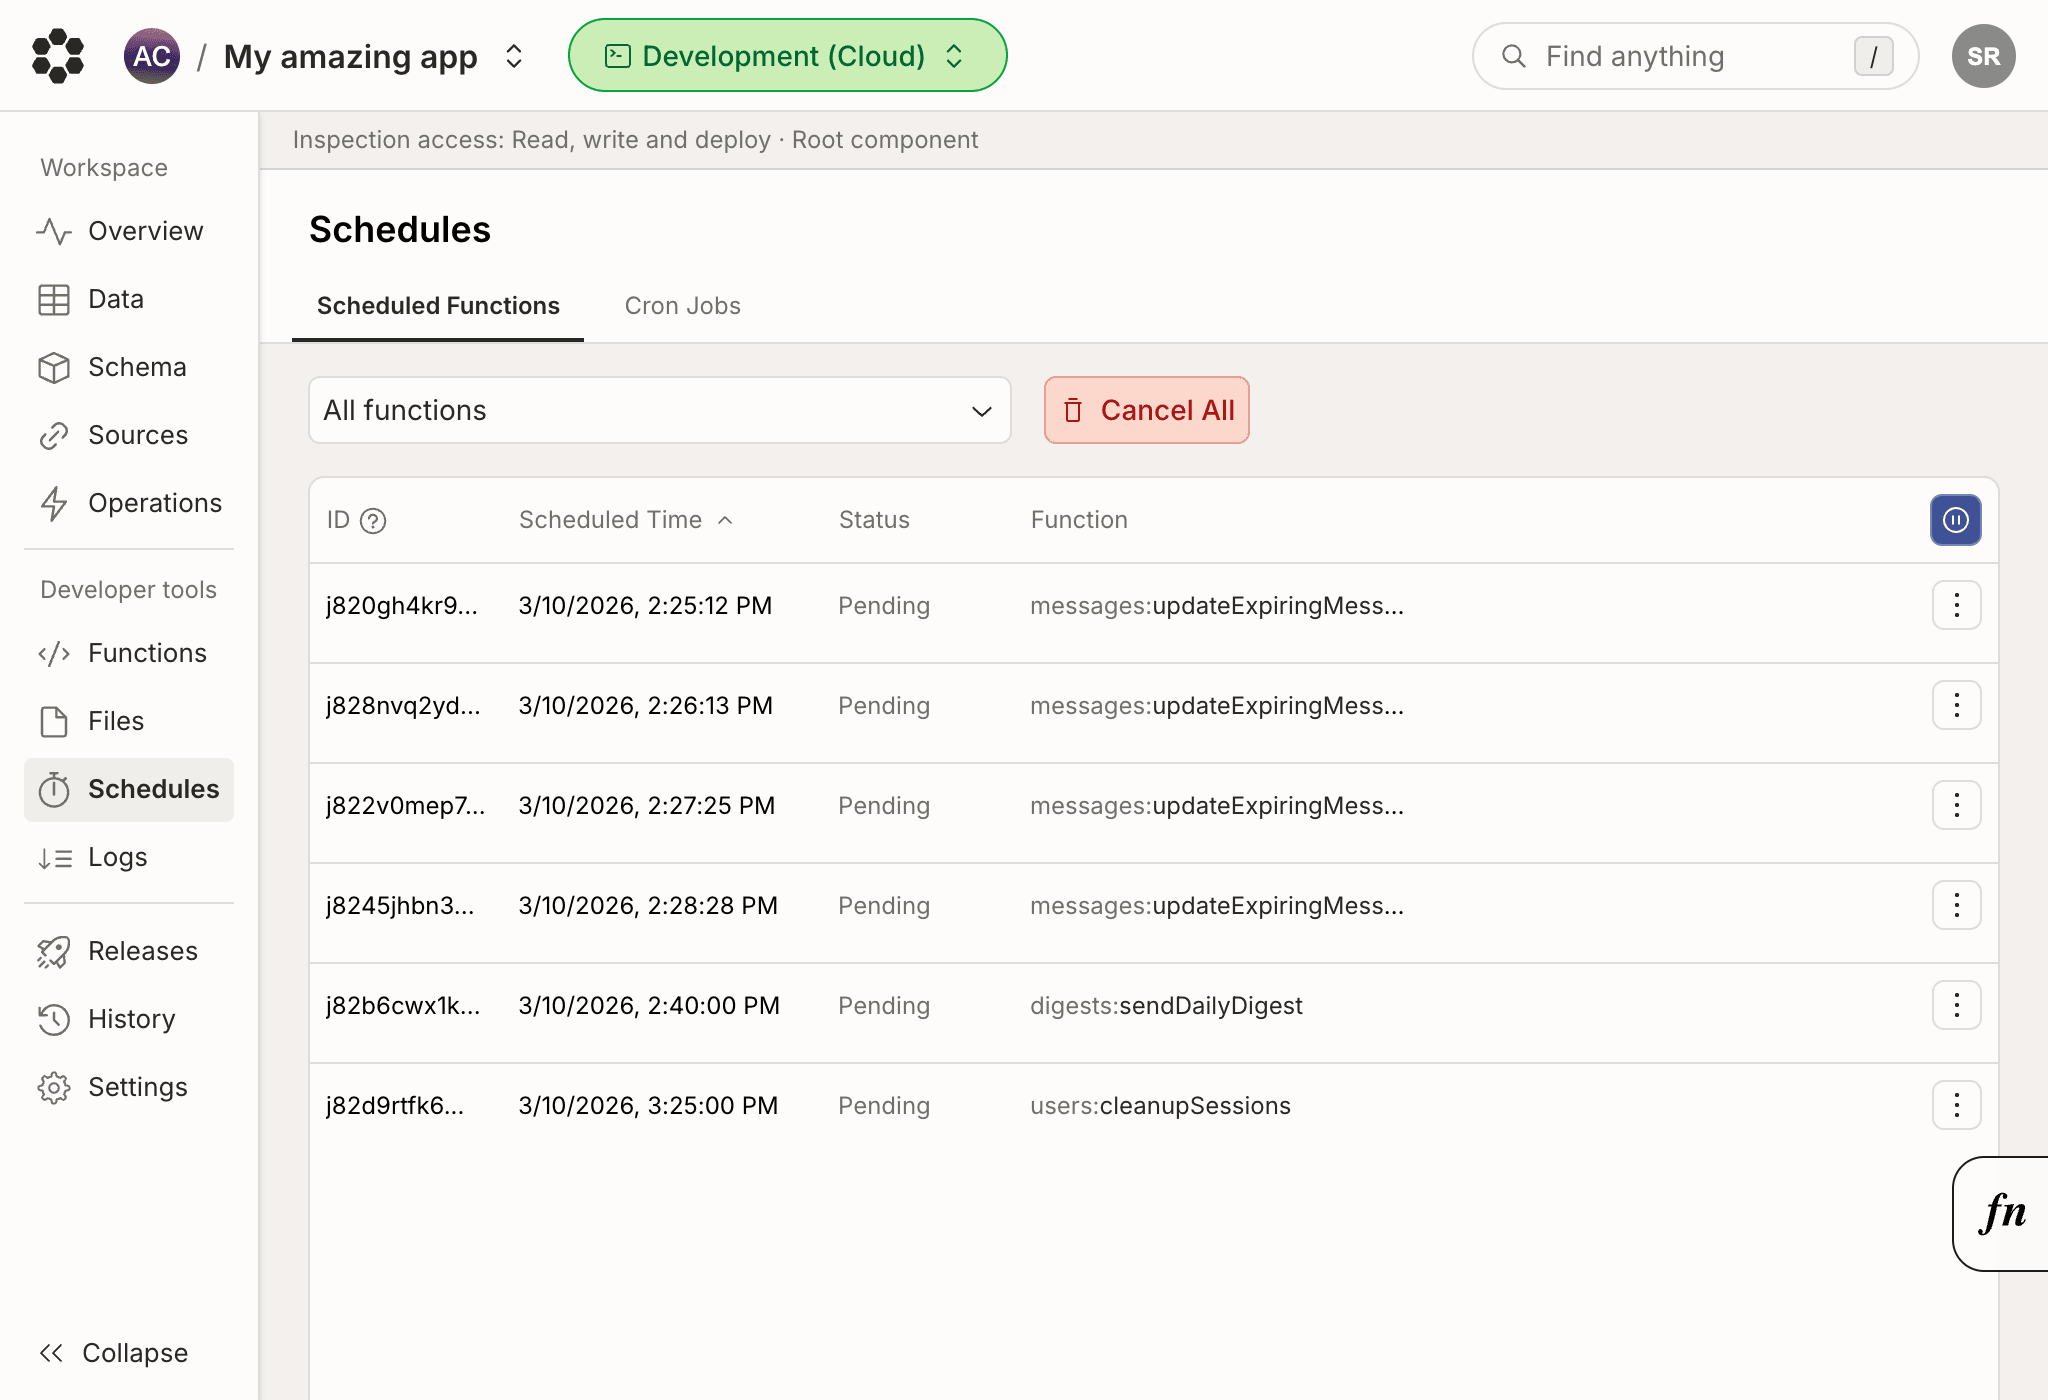Click the Convex logo icon
The height and width of the screenshot is (1400, 2048).
58,56
